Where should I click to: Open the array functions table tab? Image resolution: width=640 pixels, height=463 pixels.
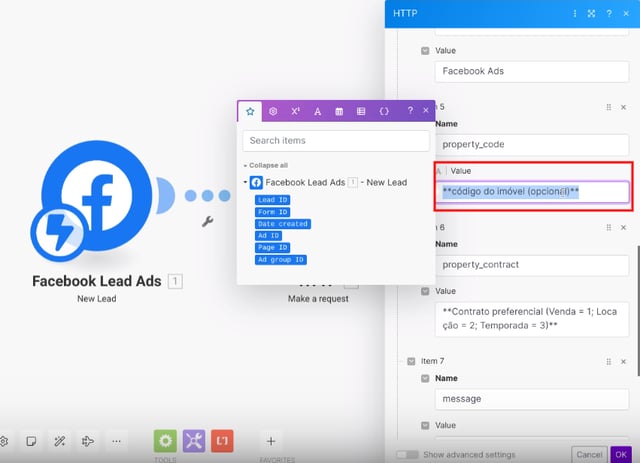(x=361, y=111)
